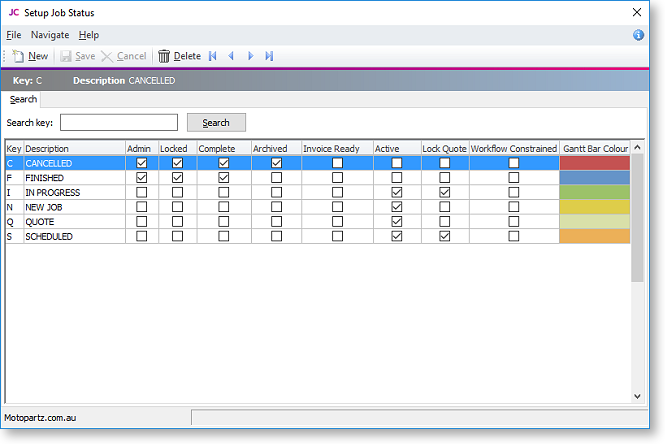Select the green IN PROGRESS Gantt colour
The image size is (665, 444).
[595, 192]
